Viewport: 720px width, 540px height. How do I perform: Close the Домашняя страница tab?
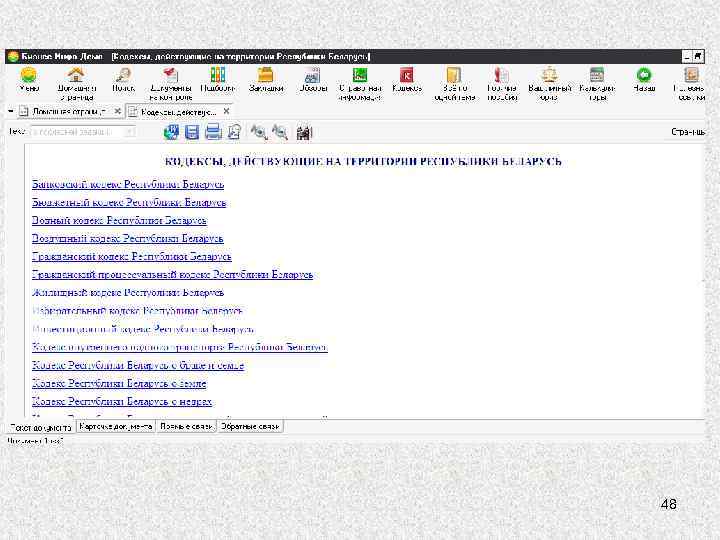pos(118,111)
